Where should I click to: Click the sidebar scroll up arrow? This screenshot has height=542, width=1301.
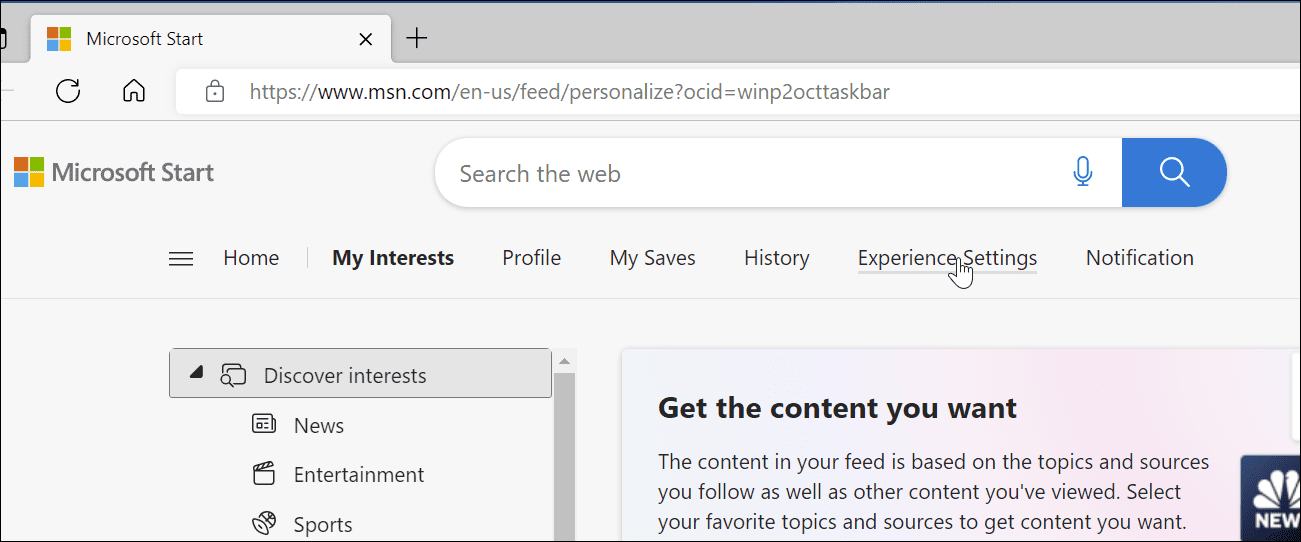tap(564, 361)
